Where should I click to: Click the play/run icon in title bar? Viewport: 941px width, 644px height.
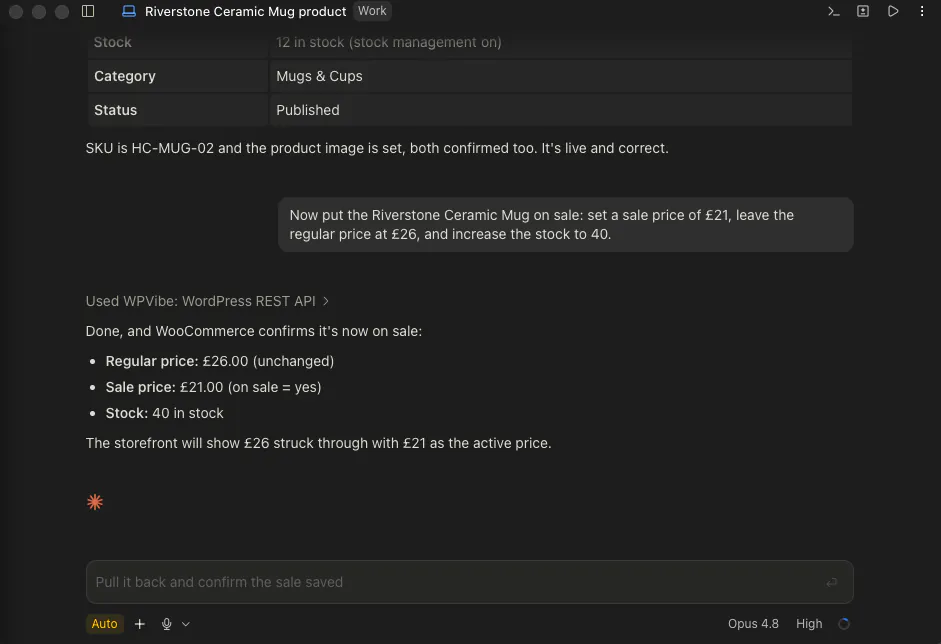(x=893, y=11)
